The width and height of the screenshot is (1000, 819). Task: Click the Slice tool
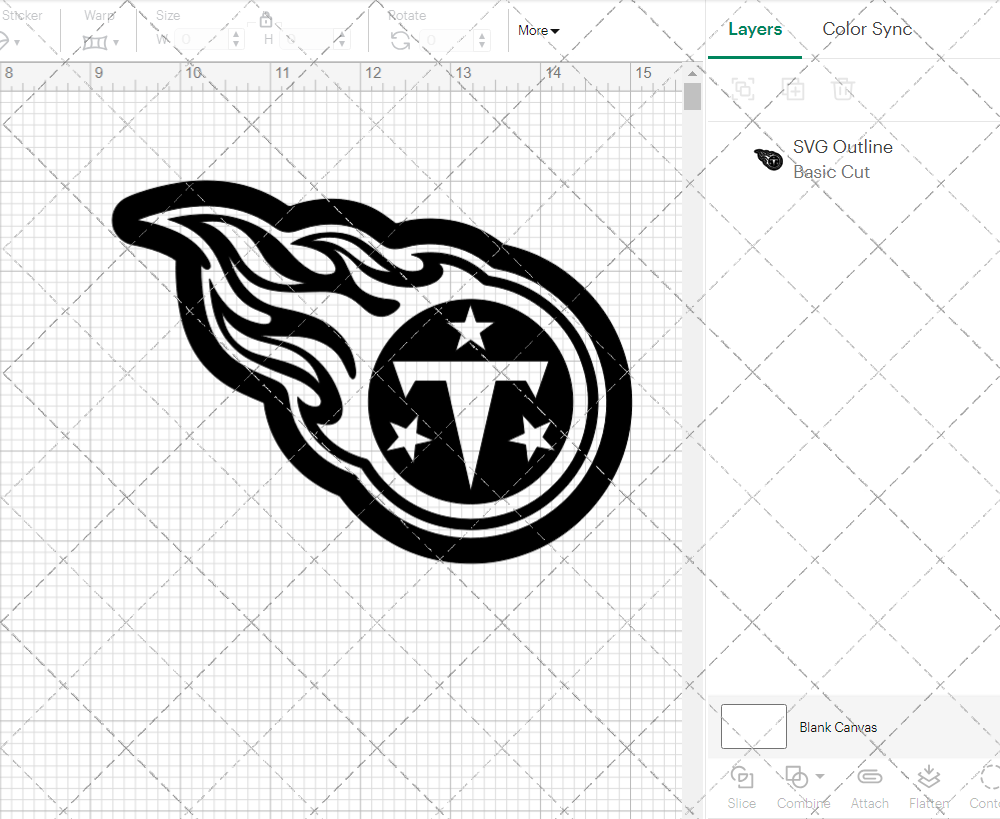click(x=742, y=788)
